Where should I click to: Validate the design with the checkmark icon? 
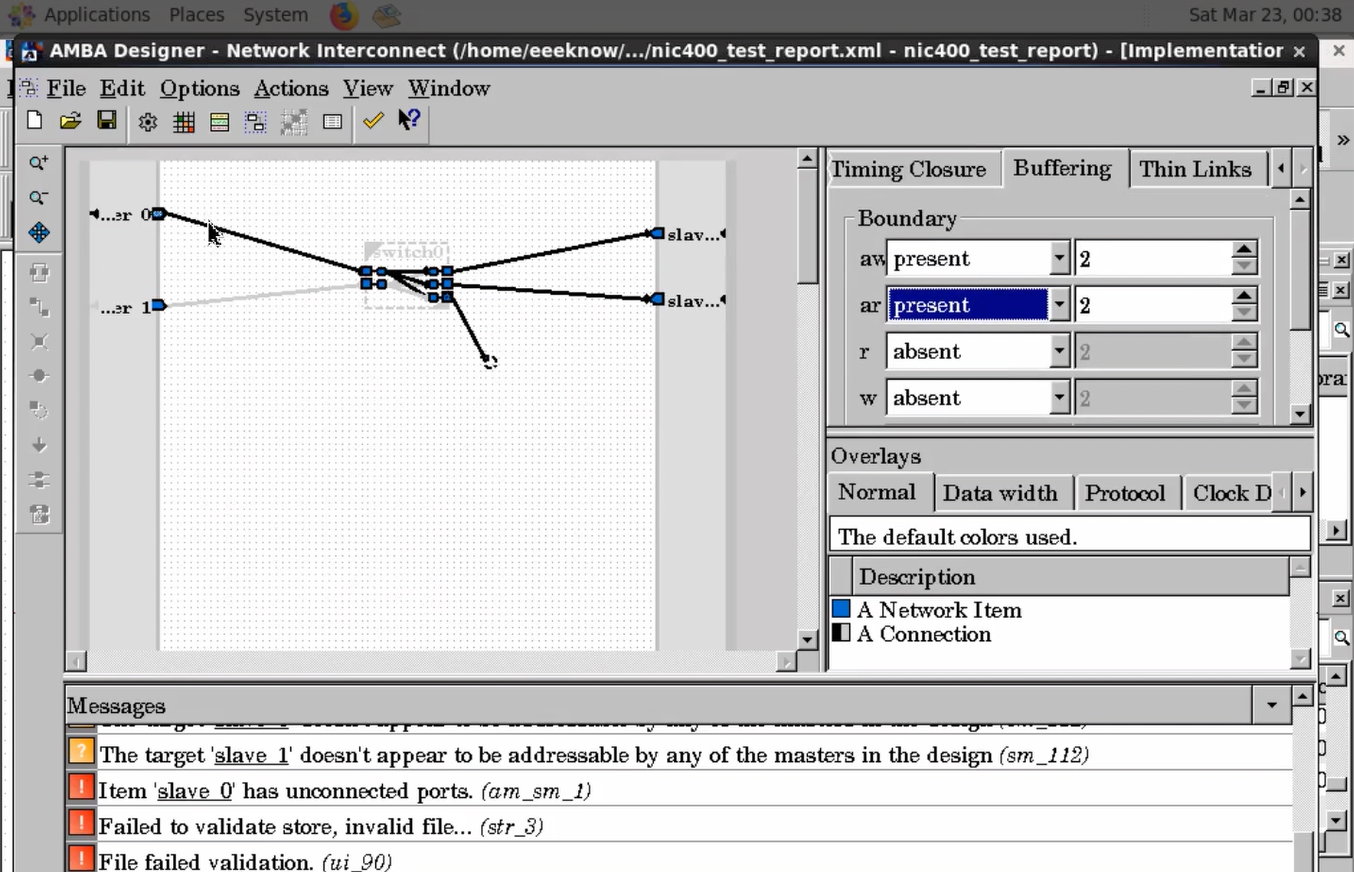click(373, 121)
